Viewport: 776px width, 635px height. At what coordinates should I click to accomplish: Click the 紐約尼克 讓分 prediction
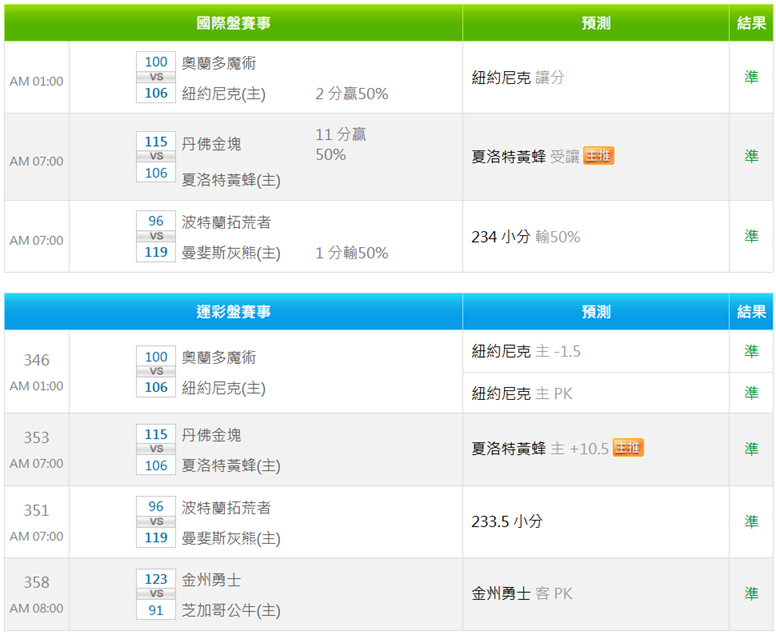[518, 77]
